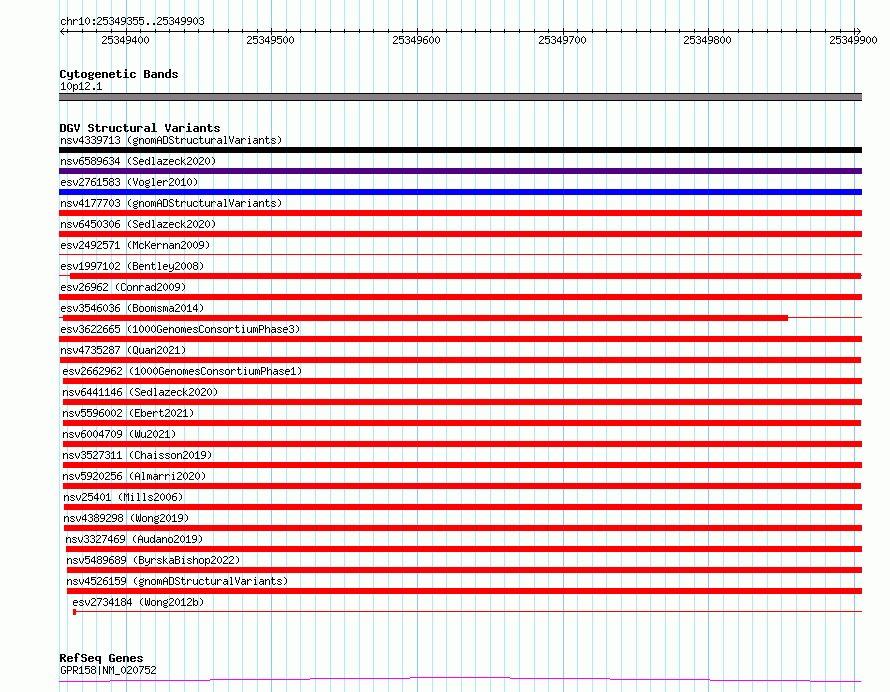The width and height of the screenshot is (890, 692).
Task: Select nsv4735287 (Quan2021) label
Action: click(x=123, y=350)
